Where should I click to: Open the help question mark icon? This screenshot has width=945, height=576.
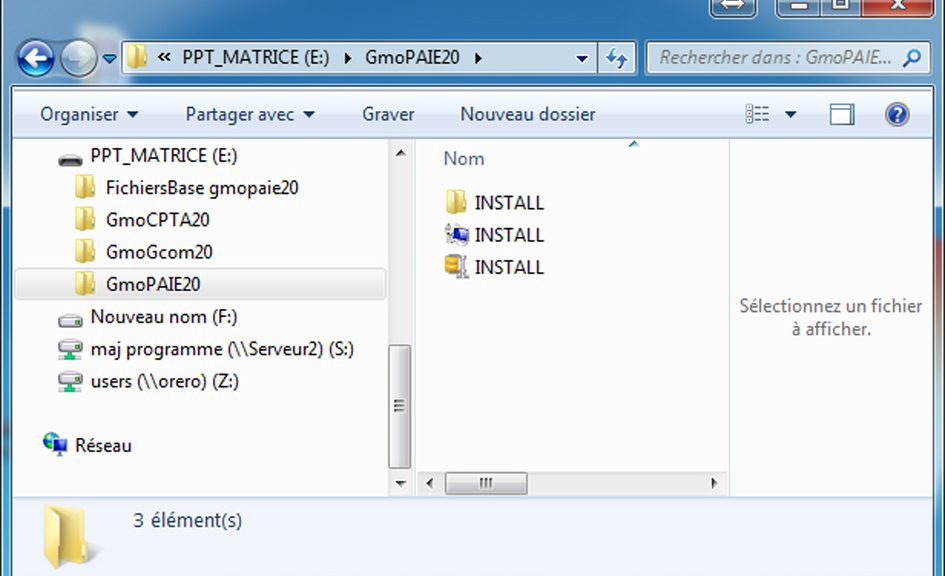897,114
